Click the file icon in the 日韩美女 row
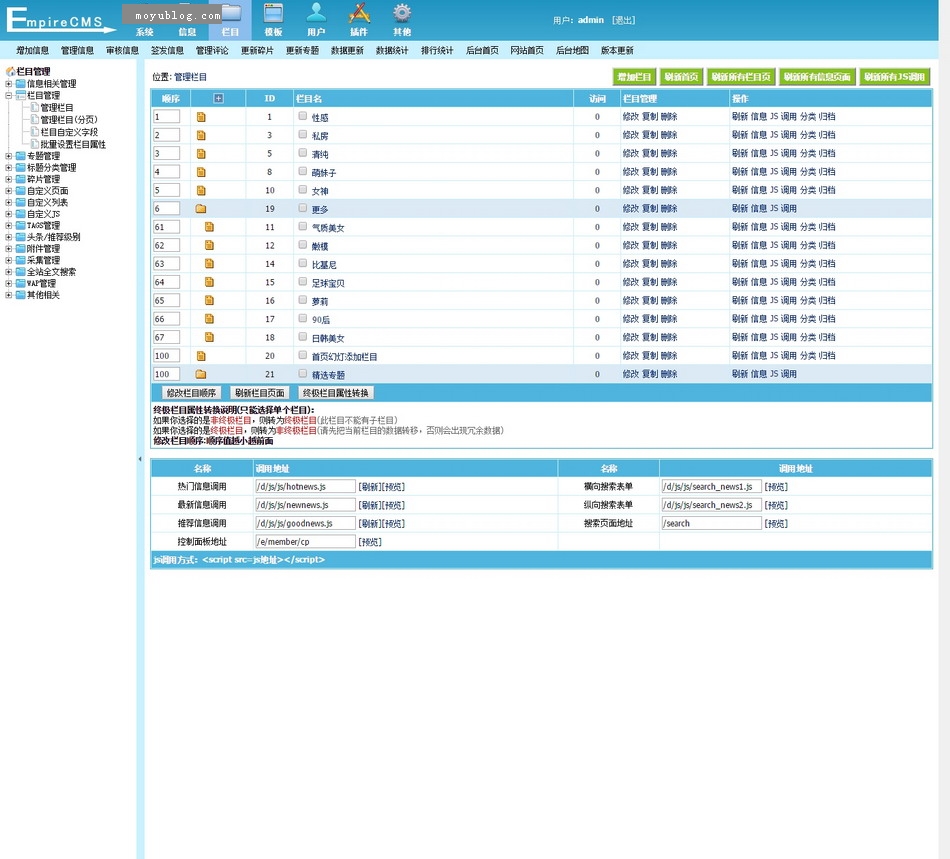 click(209, 337)
